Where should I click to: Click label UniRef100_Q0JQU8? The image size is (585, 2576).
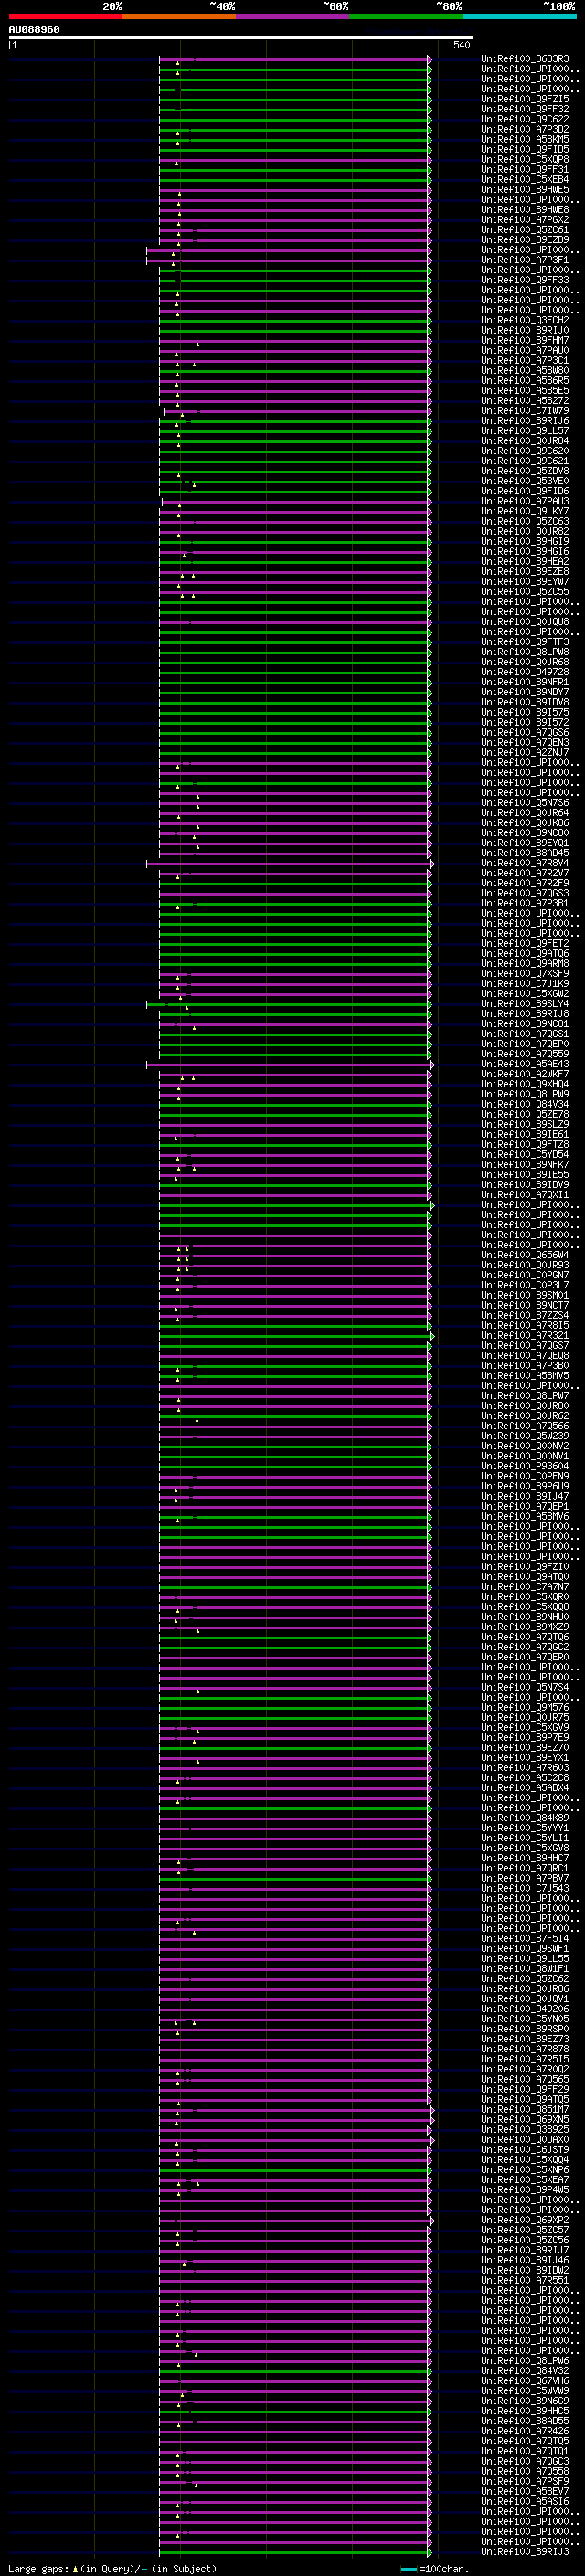(525, 622)
